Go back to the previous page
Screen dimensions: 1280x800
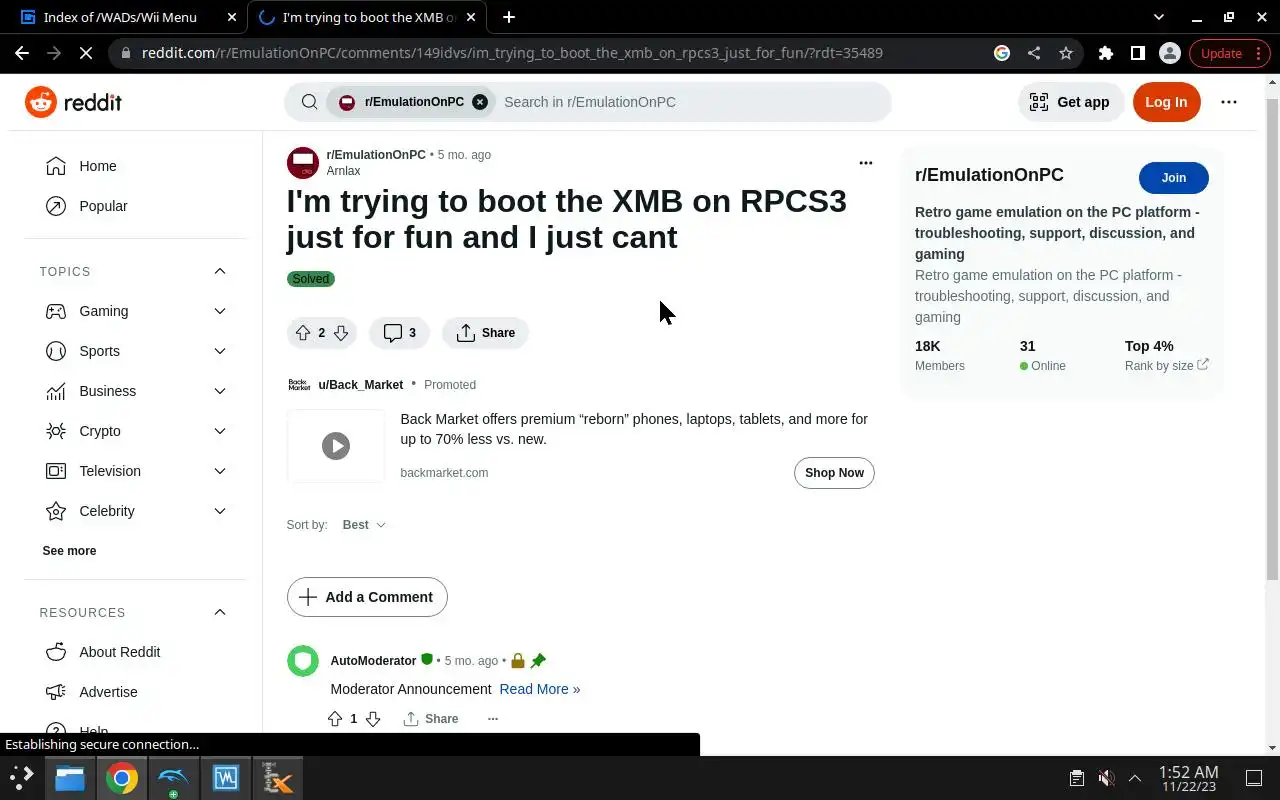(x=22, y=53)
